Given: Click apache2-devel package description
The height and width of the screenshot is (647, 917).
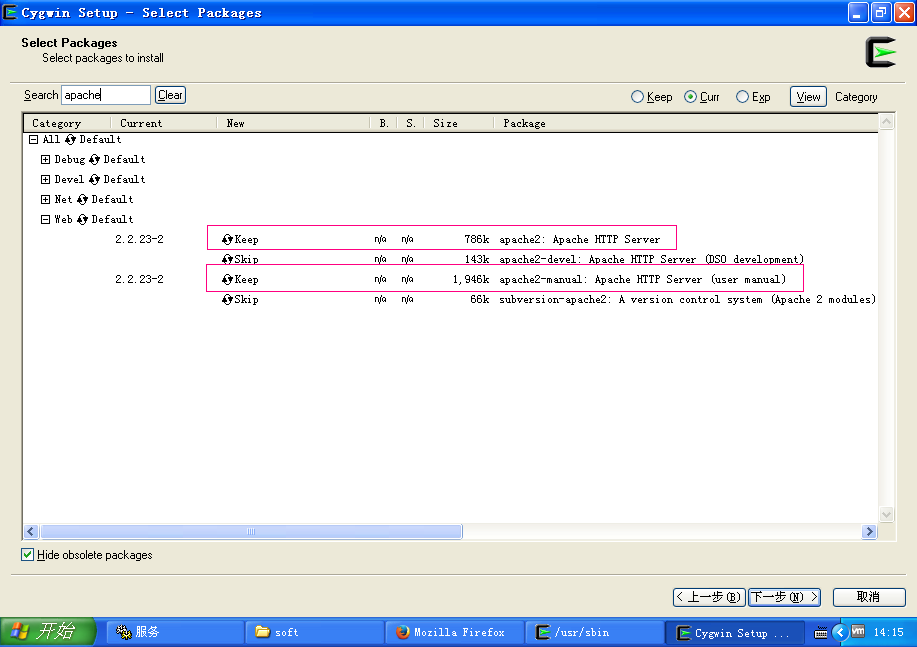Looking at the screenshot, I should pos(651,259).
